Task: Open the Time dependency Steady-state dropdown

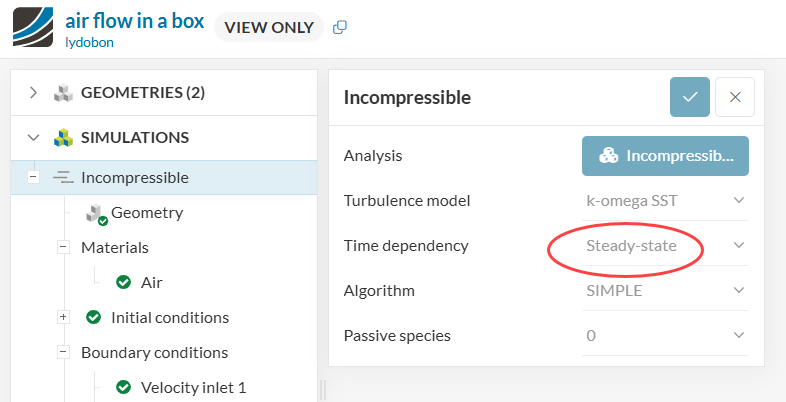Action: click(664, 246)
